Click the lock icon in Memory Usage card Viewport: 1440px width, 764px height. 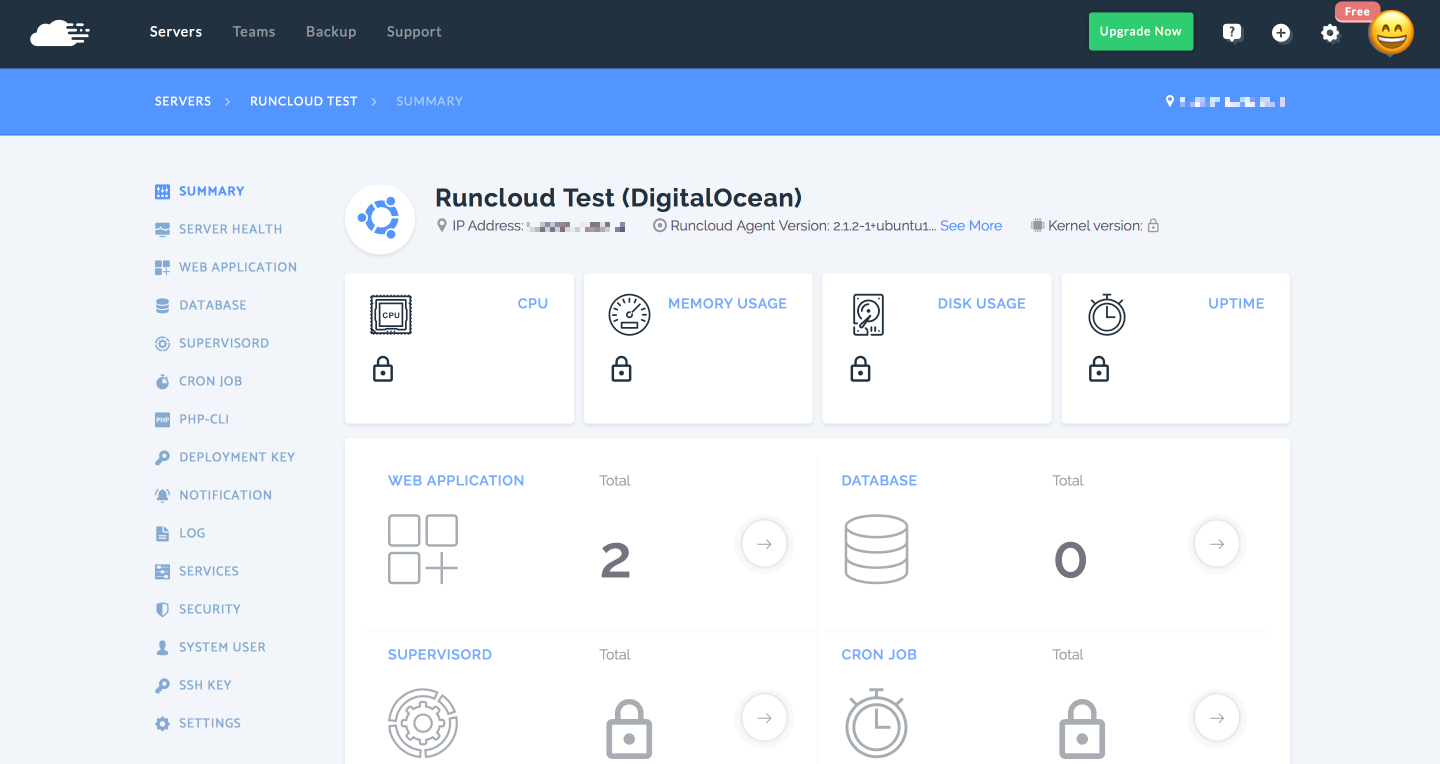pyautogui.click(x=621, y=370)
